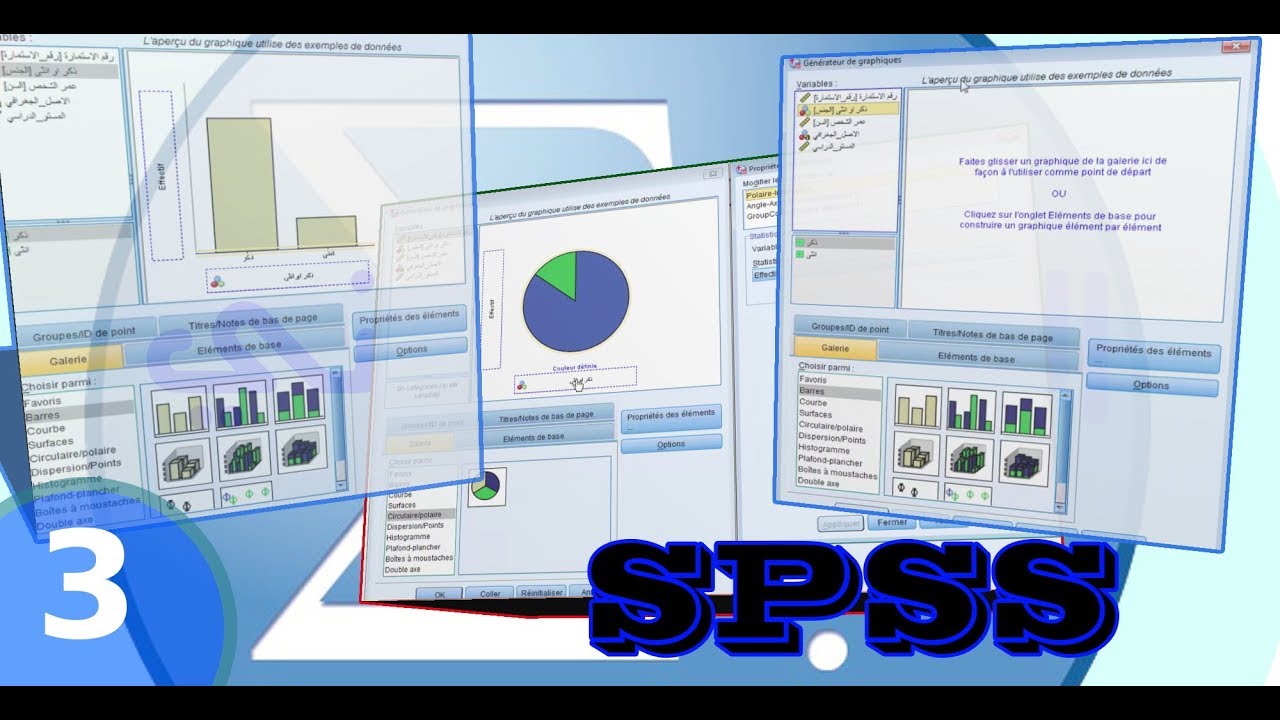Open Eléments de base tab in pie-chart window
The image size is (1280, 720).
pos(546,437)
